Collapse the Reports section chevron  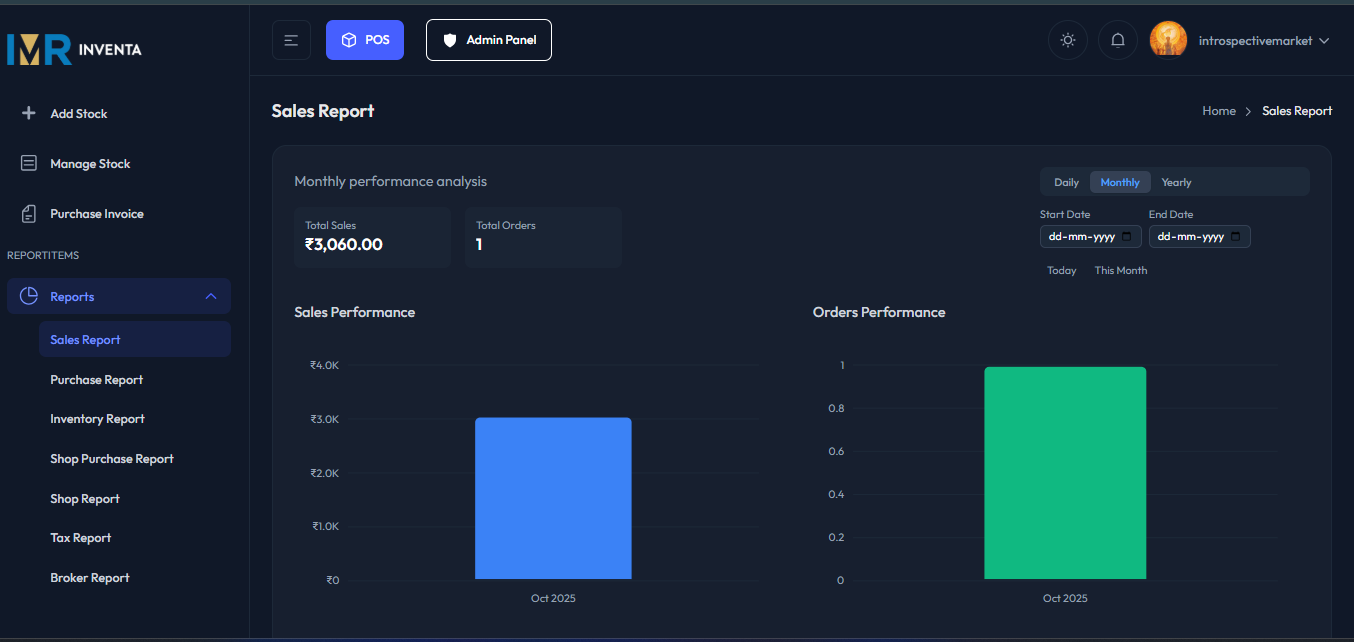tap(211, 295)
